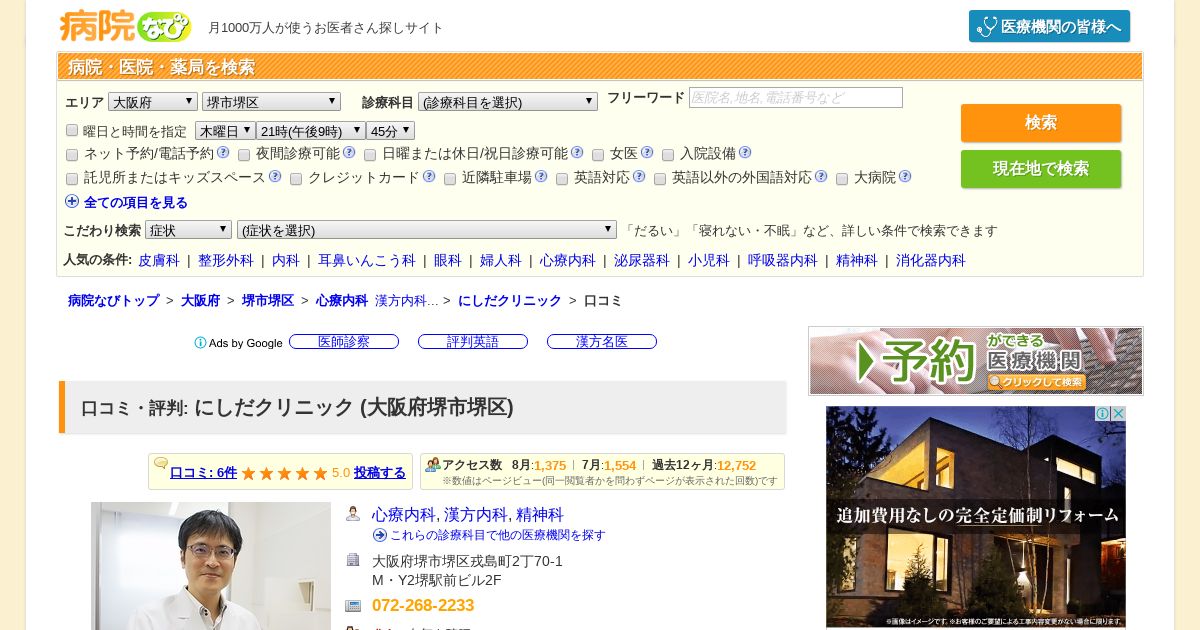
Task: Open the 症状 category dropdown
Action: click(x=188, y=230)
